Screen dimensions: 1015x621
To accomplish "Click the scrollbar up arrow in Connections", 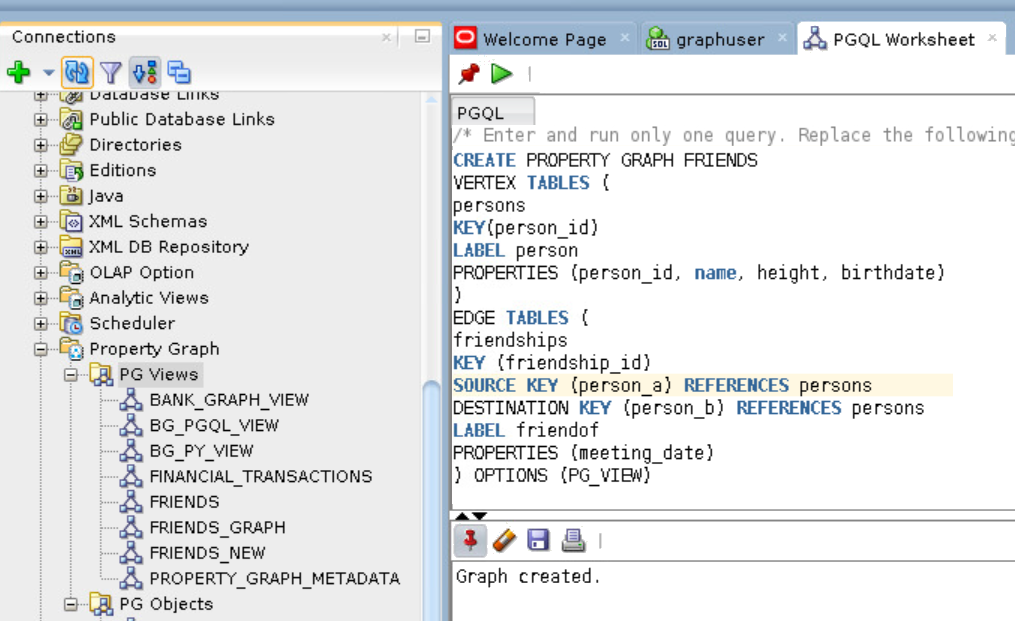I will 431,99.
